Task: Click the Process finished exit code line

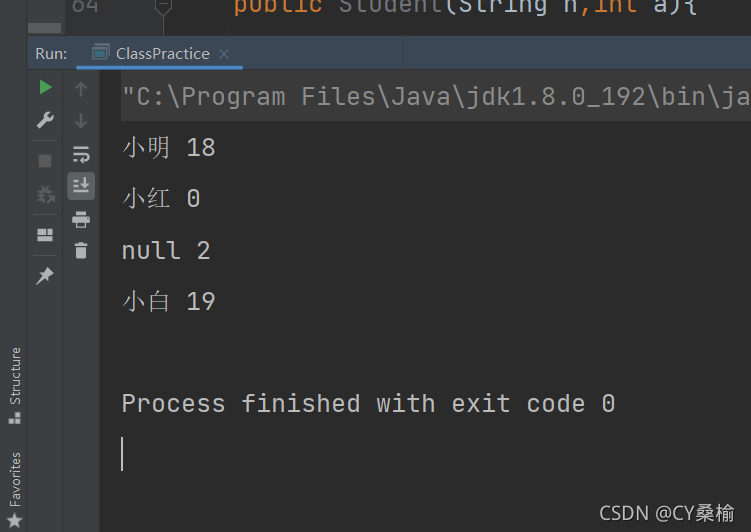Action: (368, 403)
